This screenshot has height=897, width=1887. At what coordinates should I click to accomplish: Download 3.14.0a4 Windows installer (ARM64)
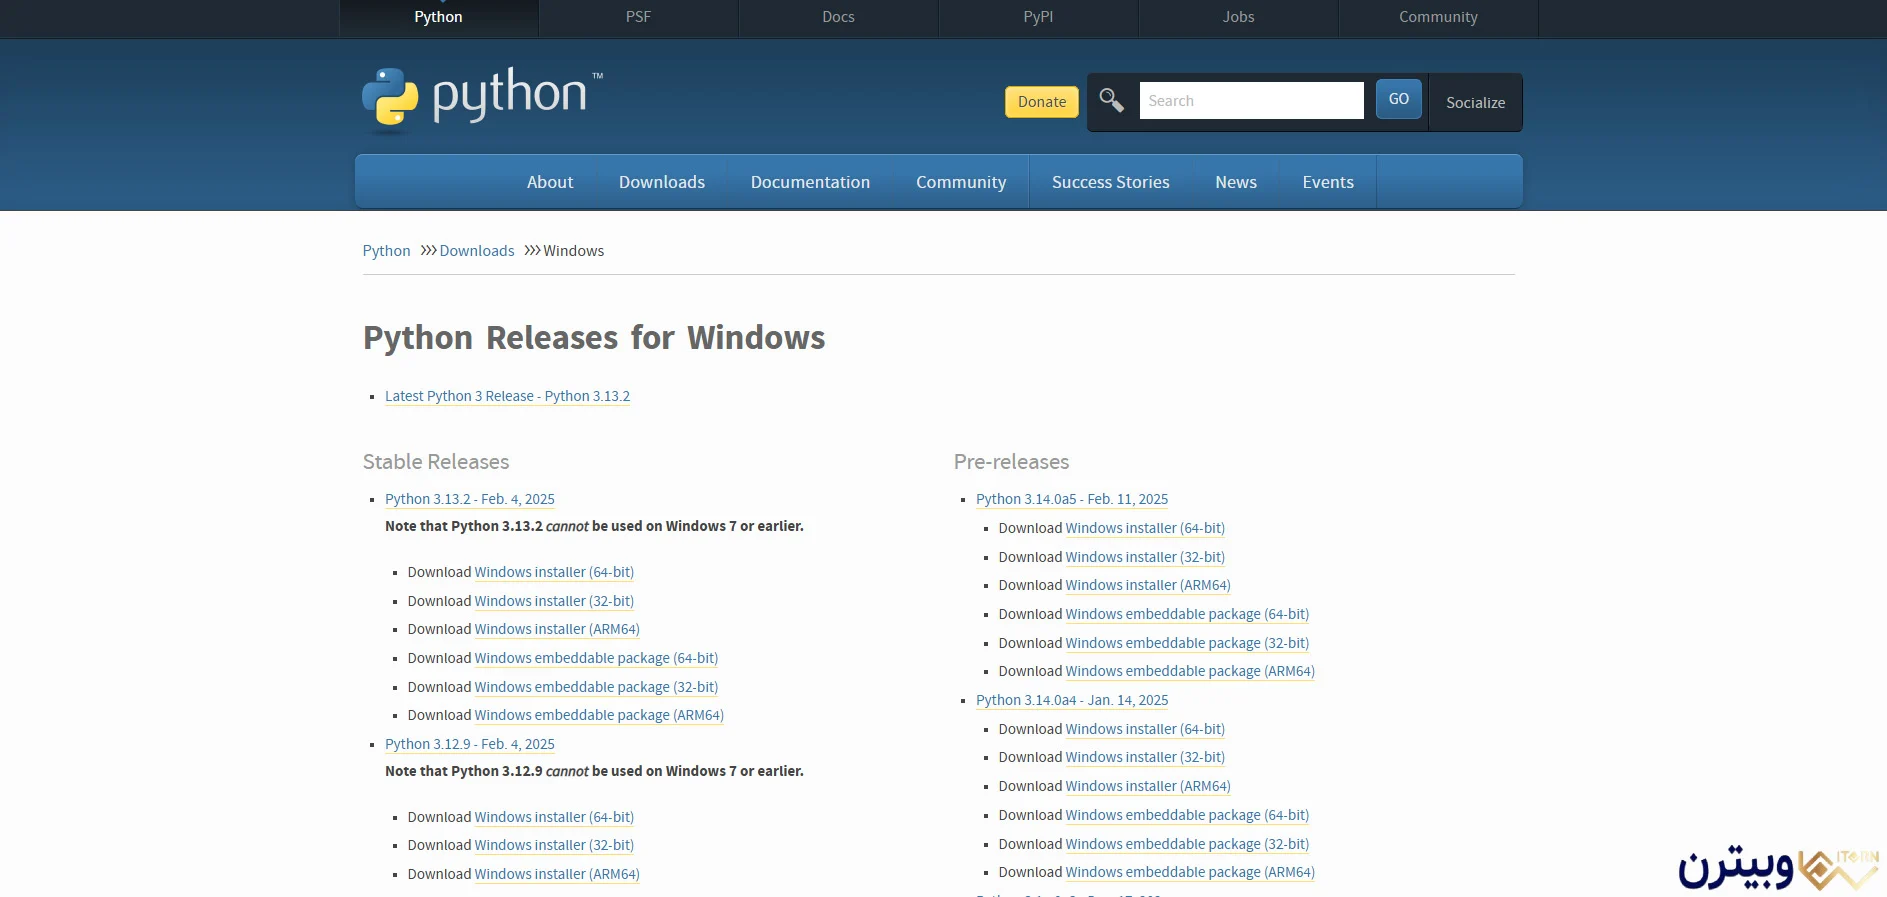click(1148, 786)
